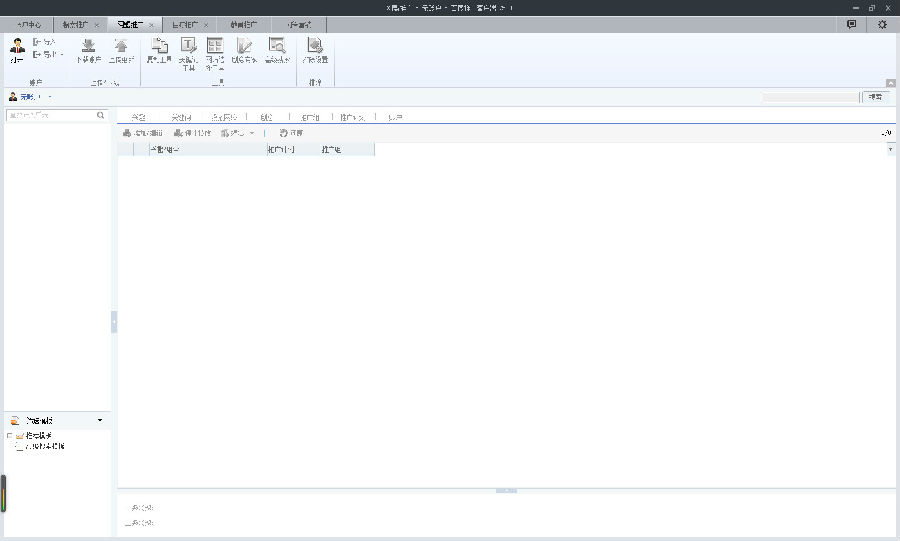Open the speech bubble feedback icon
This screenshot has height=541, width=900.
click(852, 24)
